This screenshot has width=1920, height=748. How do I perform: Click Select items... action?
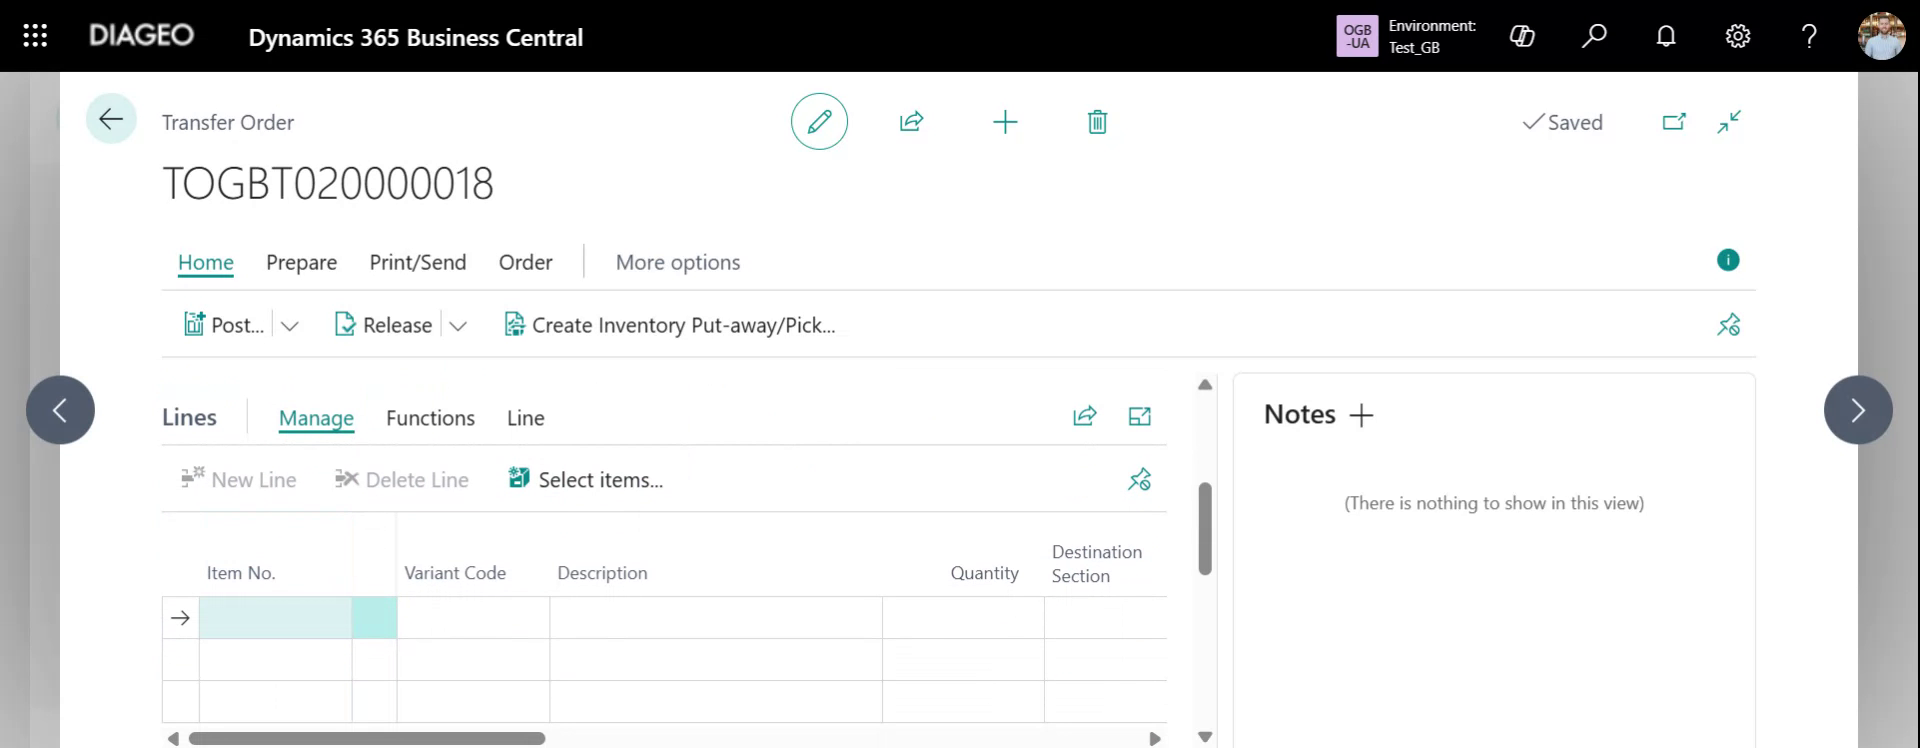point(586,480)
